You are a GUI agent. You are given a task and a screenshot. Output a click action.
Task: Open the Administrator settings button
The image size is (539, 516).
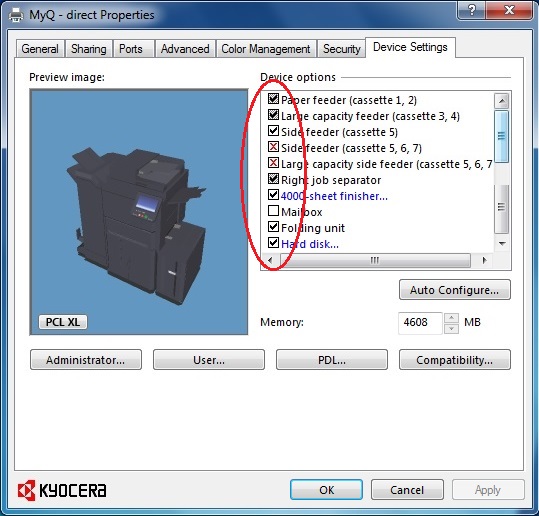86,360
